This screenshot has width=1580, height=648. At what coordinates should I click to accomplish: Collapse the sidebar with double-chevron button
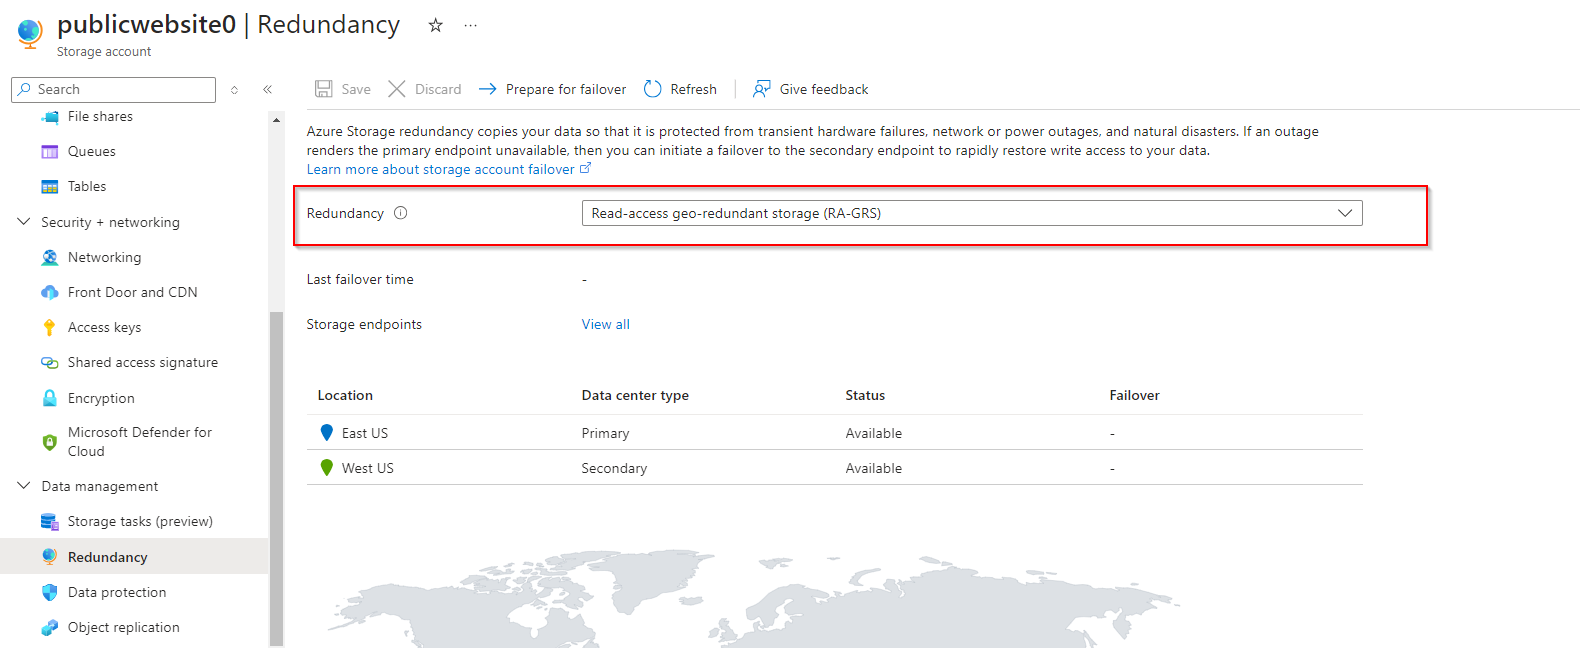point(268,89)
